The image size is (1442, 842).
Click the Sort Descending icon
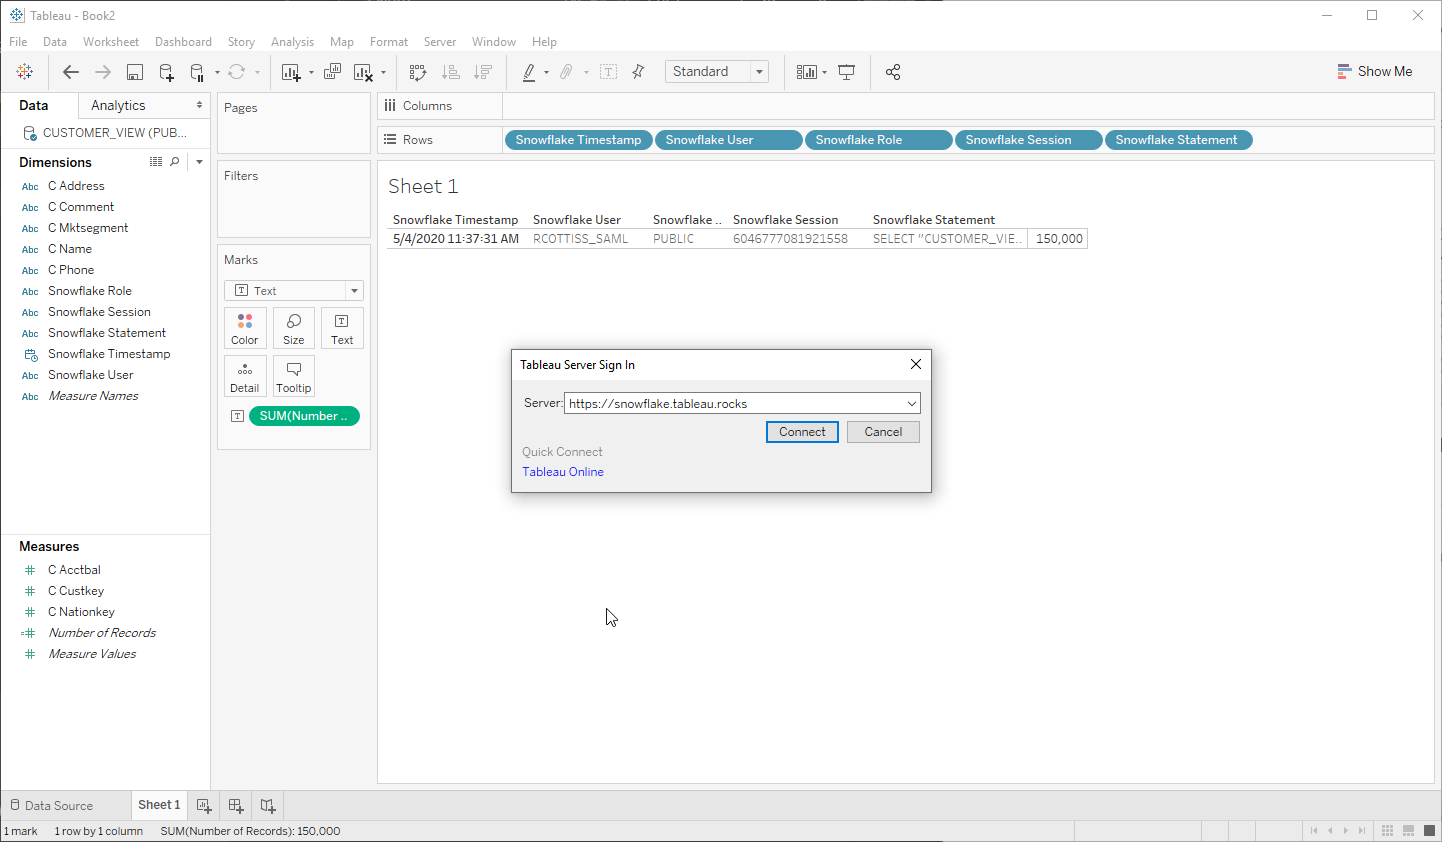click(483, 72)
